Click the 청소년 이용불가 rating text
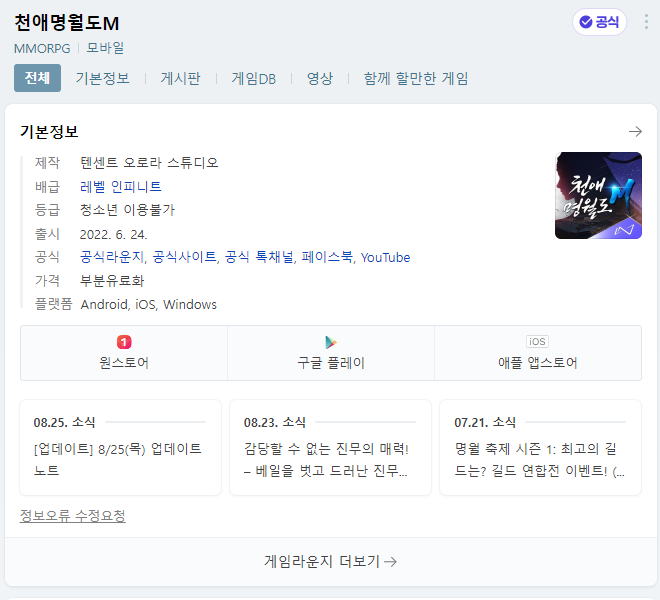Screen dimensions: 660x600 (127, 210)
